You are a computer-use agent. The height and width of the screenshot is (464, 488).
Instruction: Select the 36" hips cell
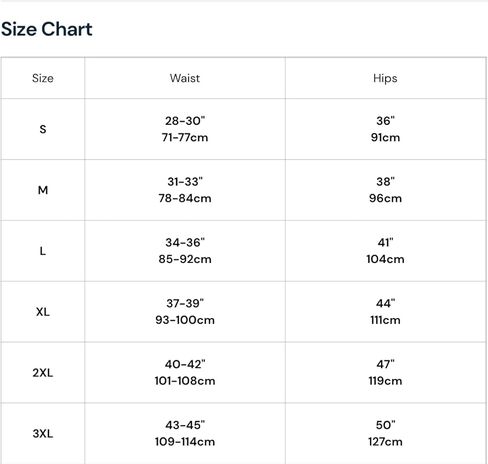[x=386, y=129]
